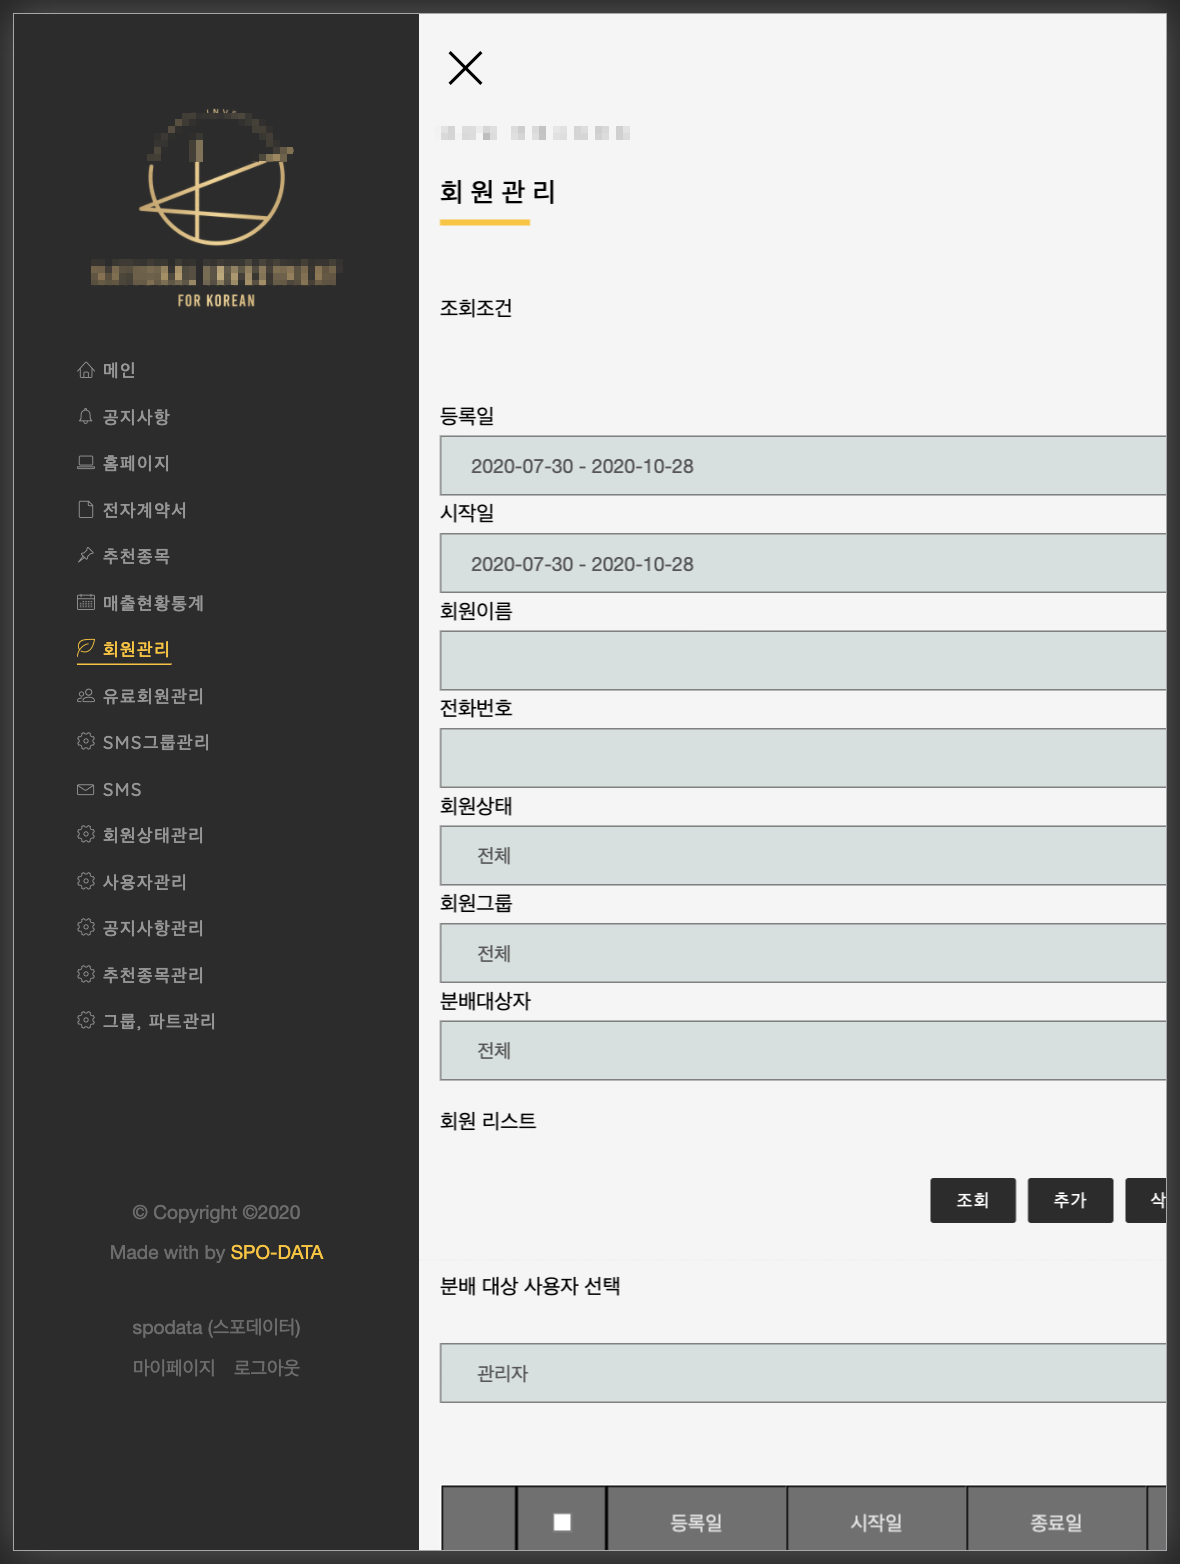Screen dimensions: 1180x1564
Task: Toggle the select-all checkbox in table header
Action: click(562, 1522)
